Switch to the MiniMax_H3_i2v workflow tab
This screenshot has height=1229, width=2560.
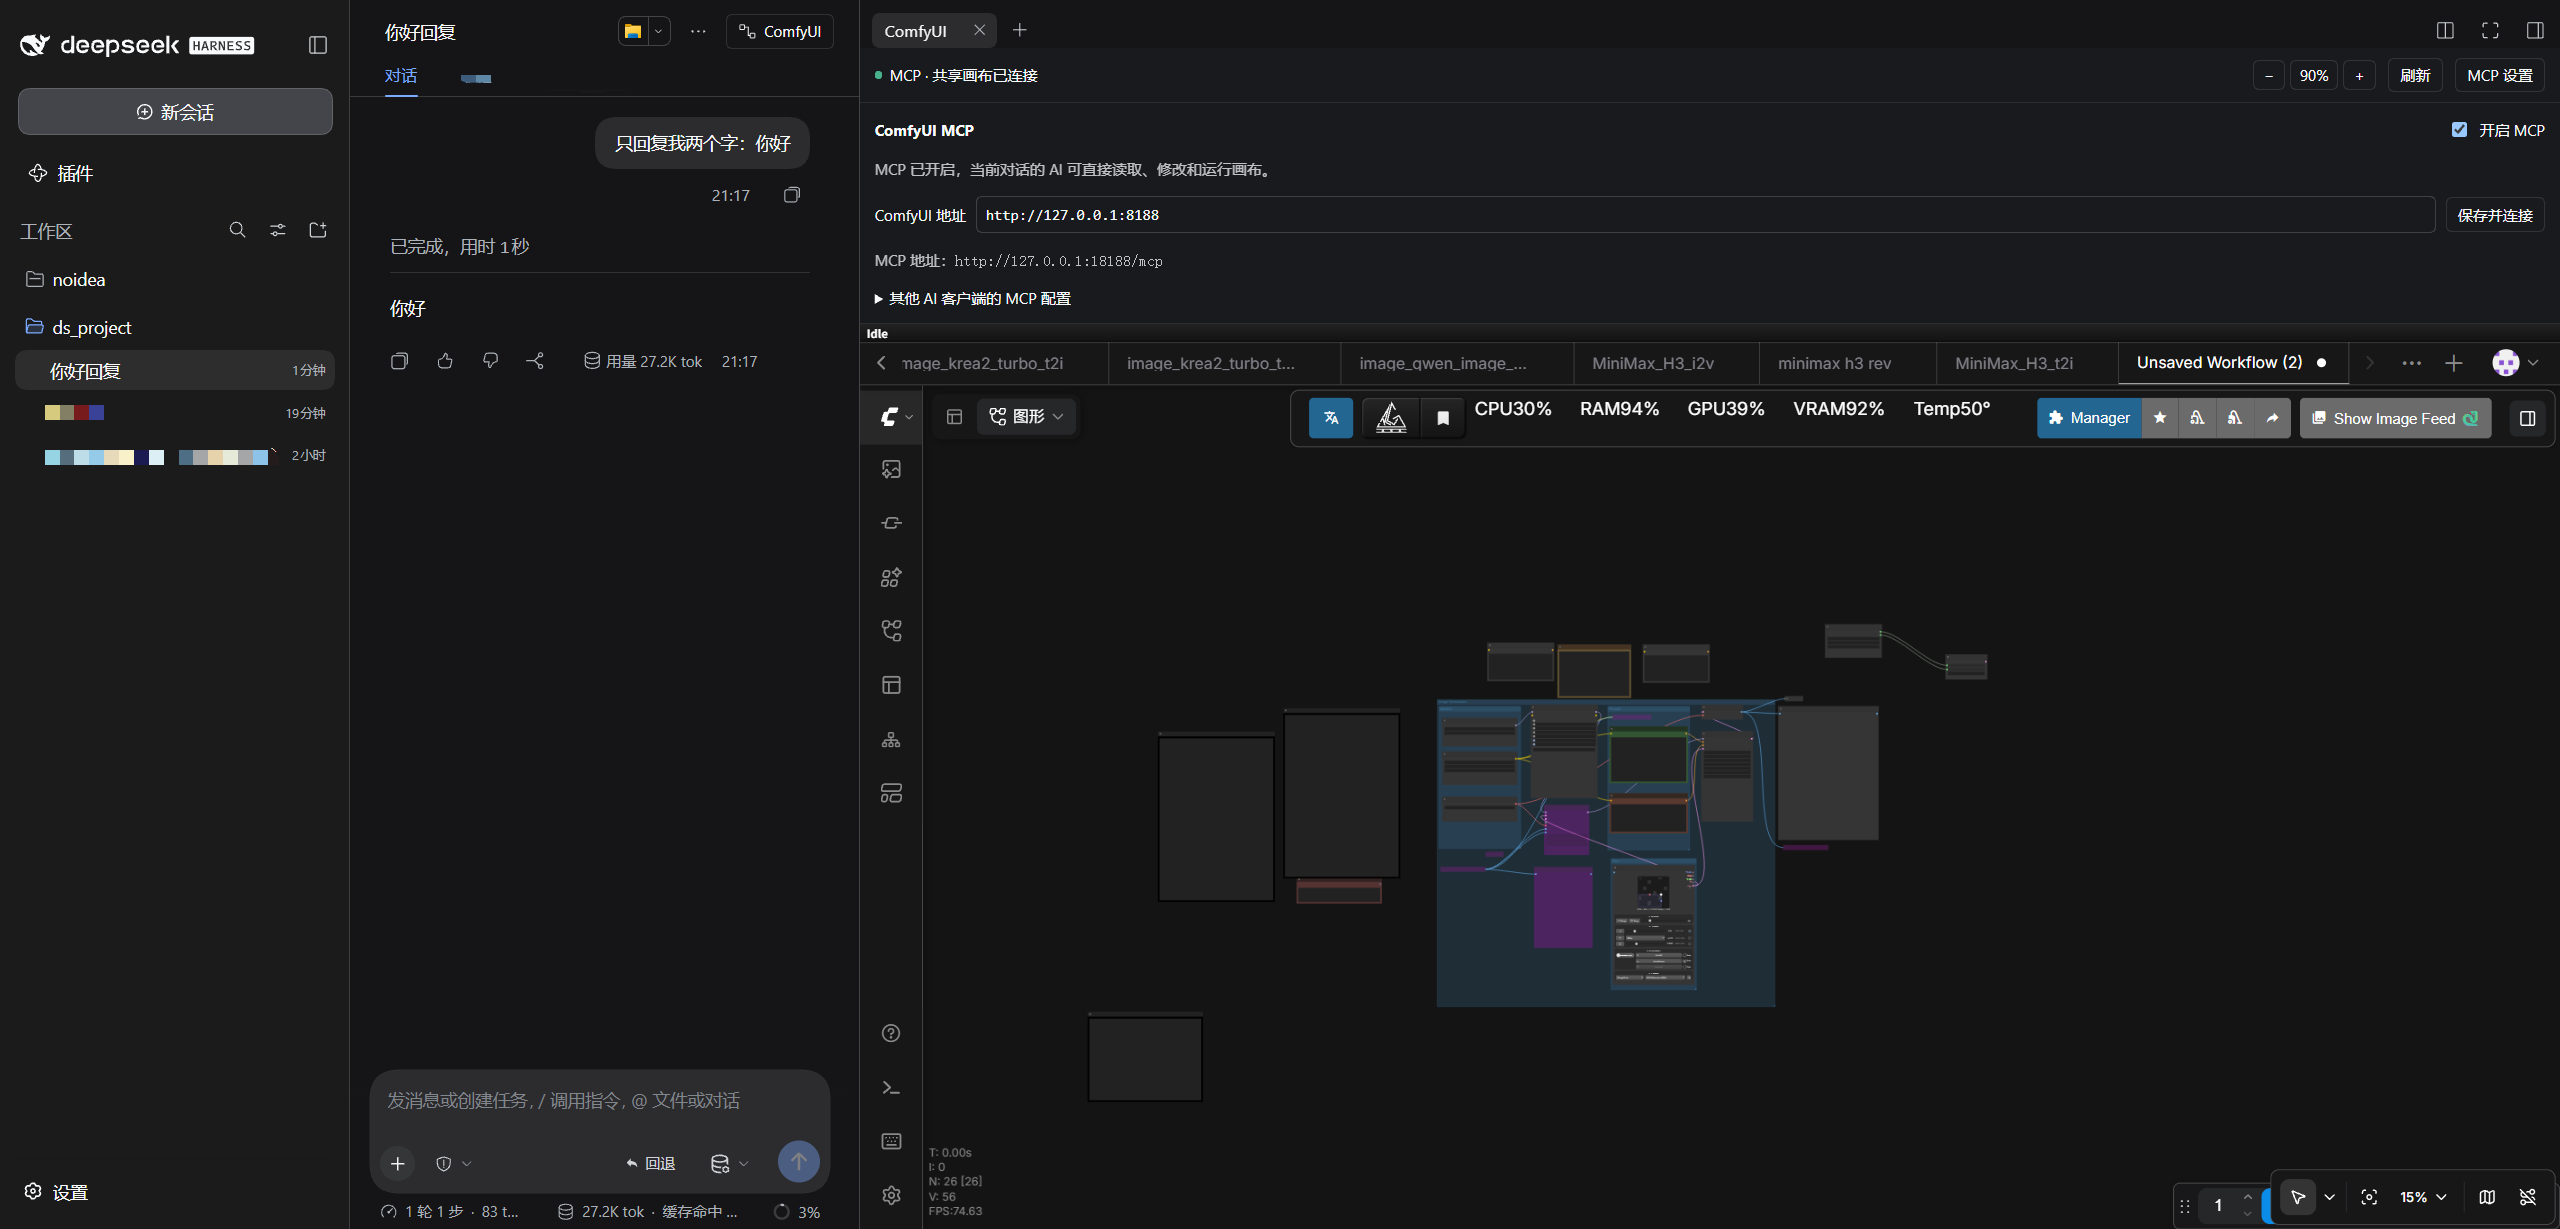click(1653, 363)
